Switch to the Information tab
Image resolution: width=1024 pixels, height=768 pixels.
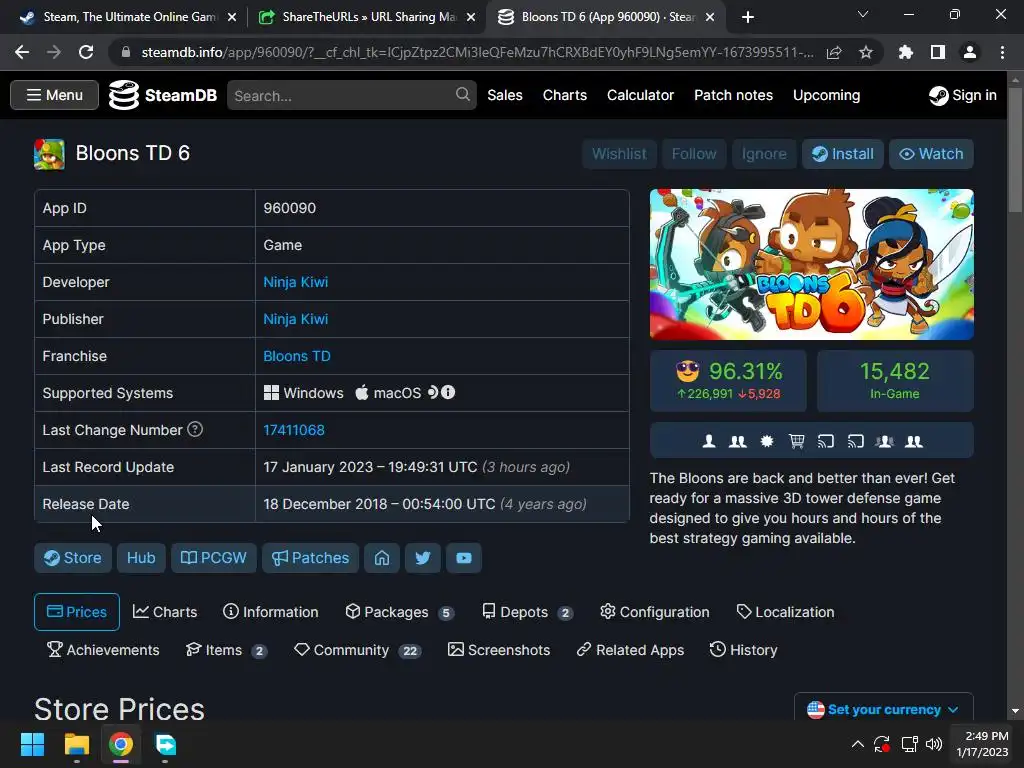point(270,612)
